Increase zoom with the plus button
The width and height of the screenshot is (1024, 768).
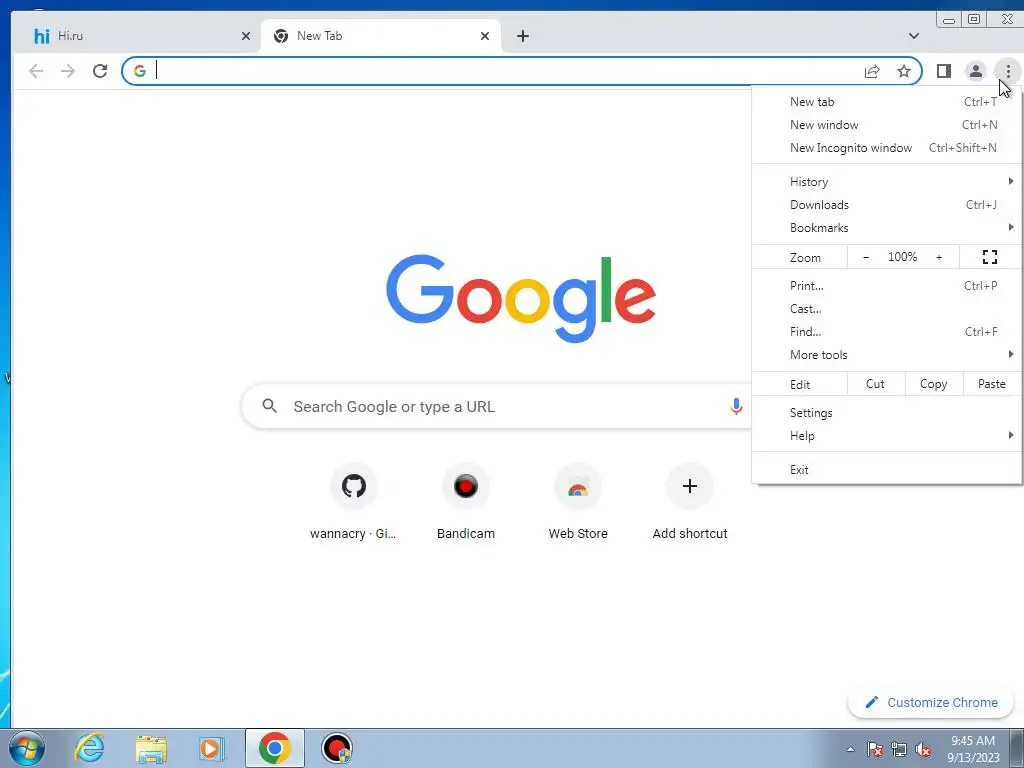(939, 257)
